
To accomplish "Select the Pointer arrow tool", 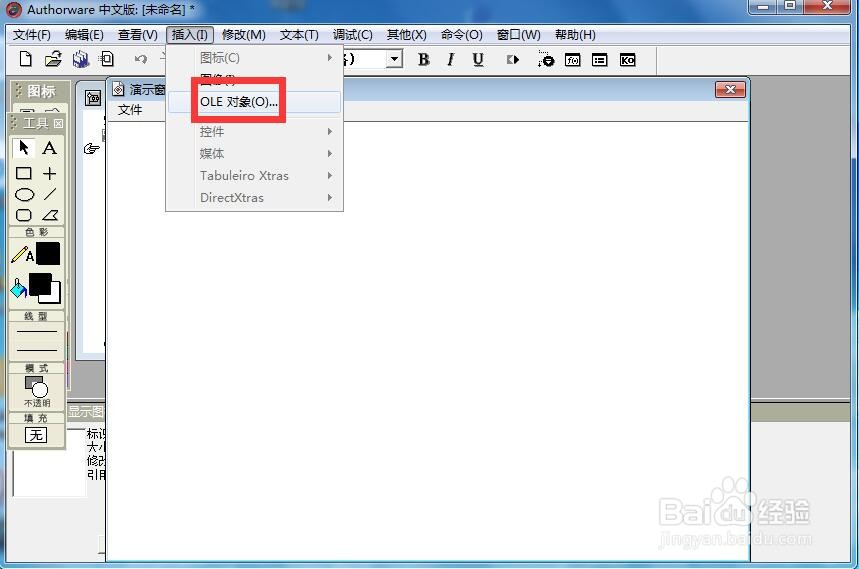I will pos(24,148).
